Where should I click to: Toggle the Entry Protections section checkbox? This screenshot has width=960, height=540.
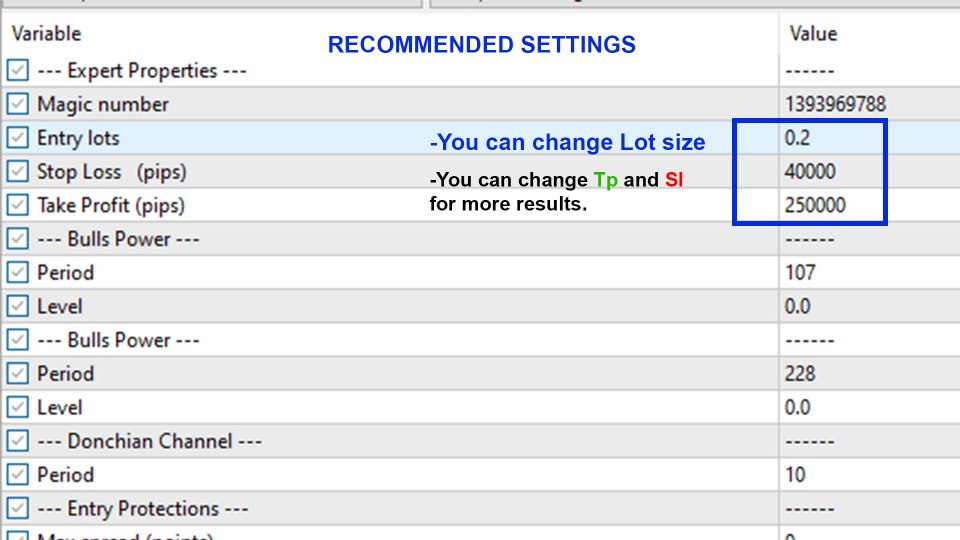pos(17,508)
